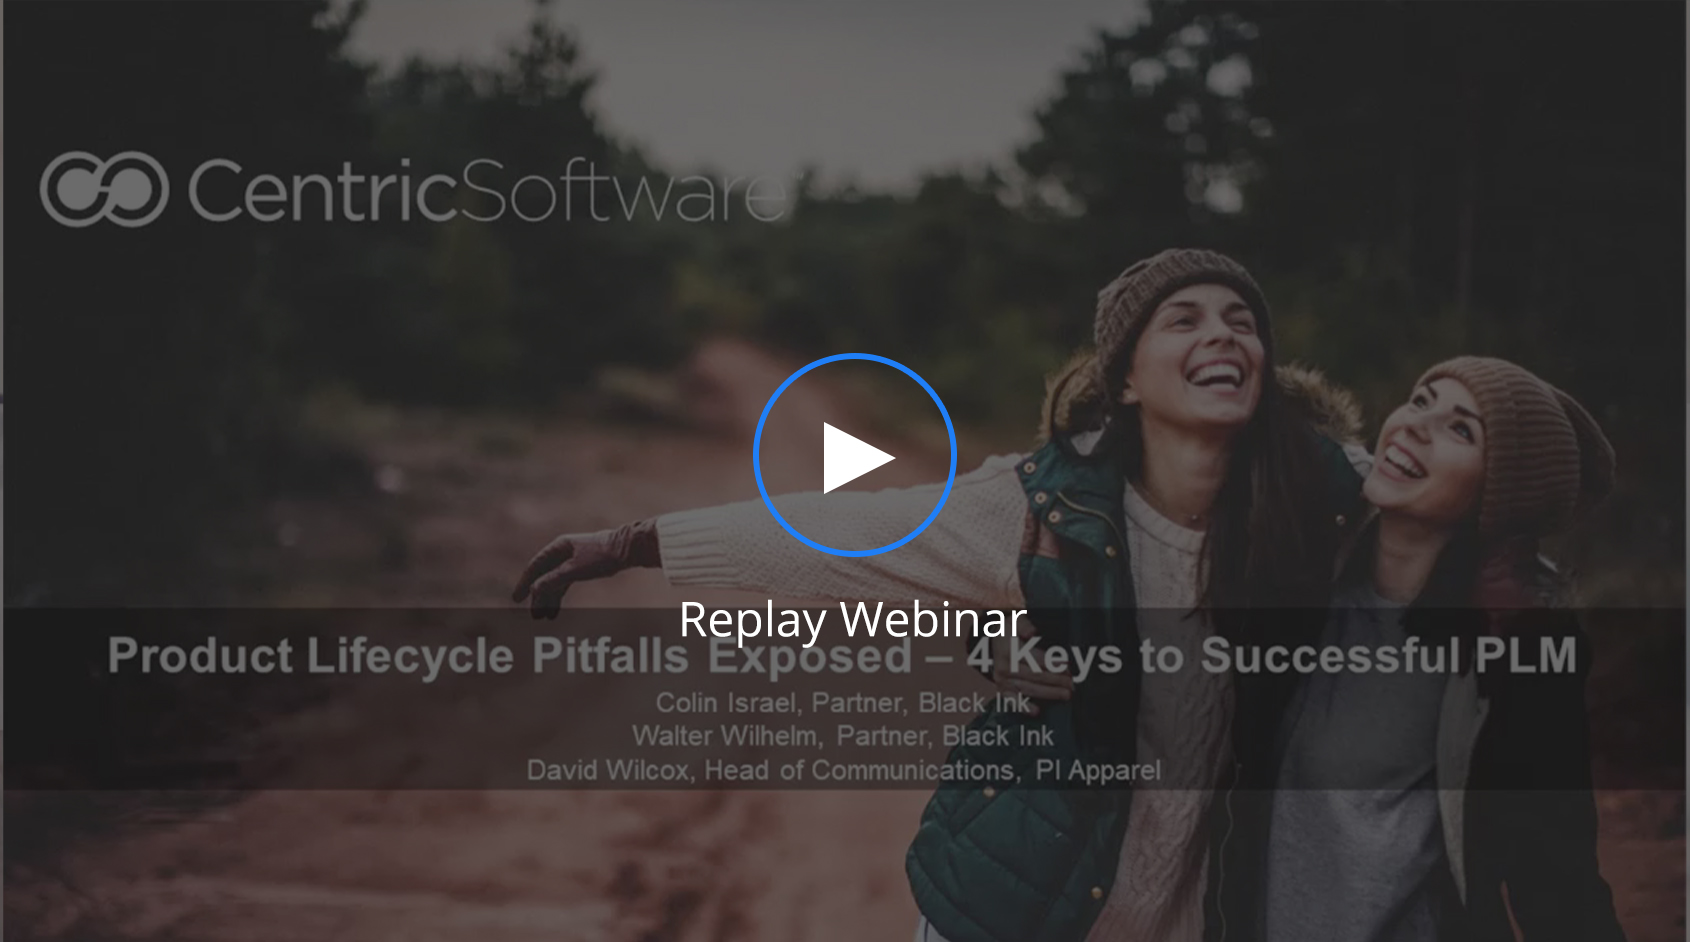Click the CentricSoftware wordmark text
Image resolution: width=1690 pixels, height=942 pixels.
(487, 190)
